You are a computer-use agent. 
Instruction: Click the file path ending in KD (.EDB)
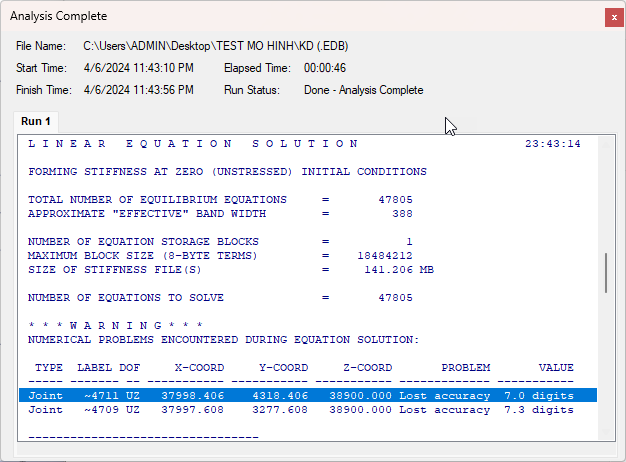click(x=215, y=46)
